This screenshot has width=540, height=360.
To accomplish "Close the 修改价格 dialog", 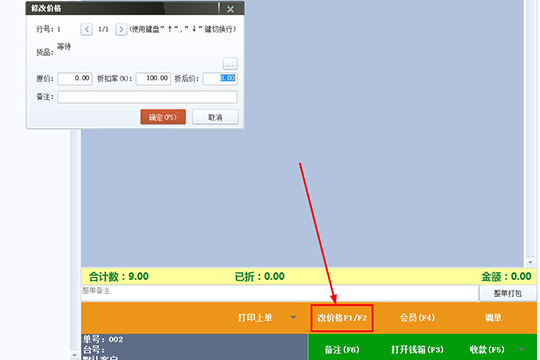I will (230, 9).
